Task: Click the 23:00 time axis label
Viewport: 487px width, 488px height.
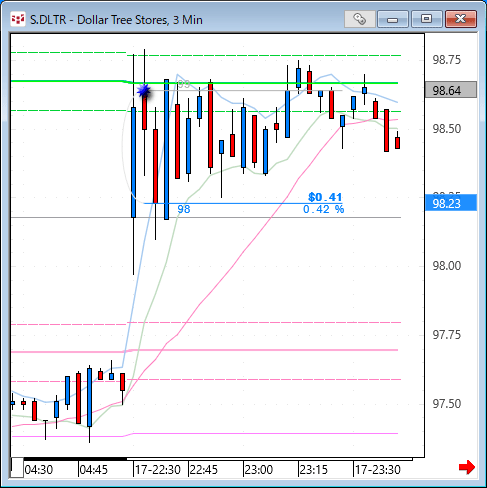Action: (259, 470)
